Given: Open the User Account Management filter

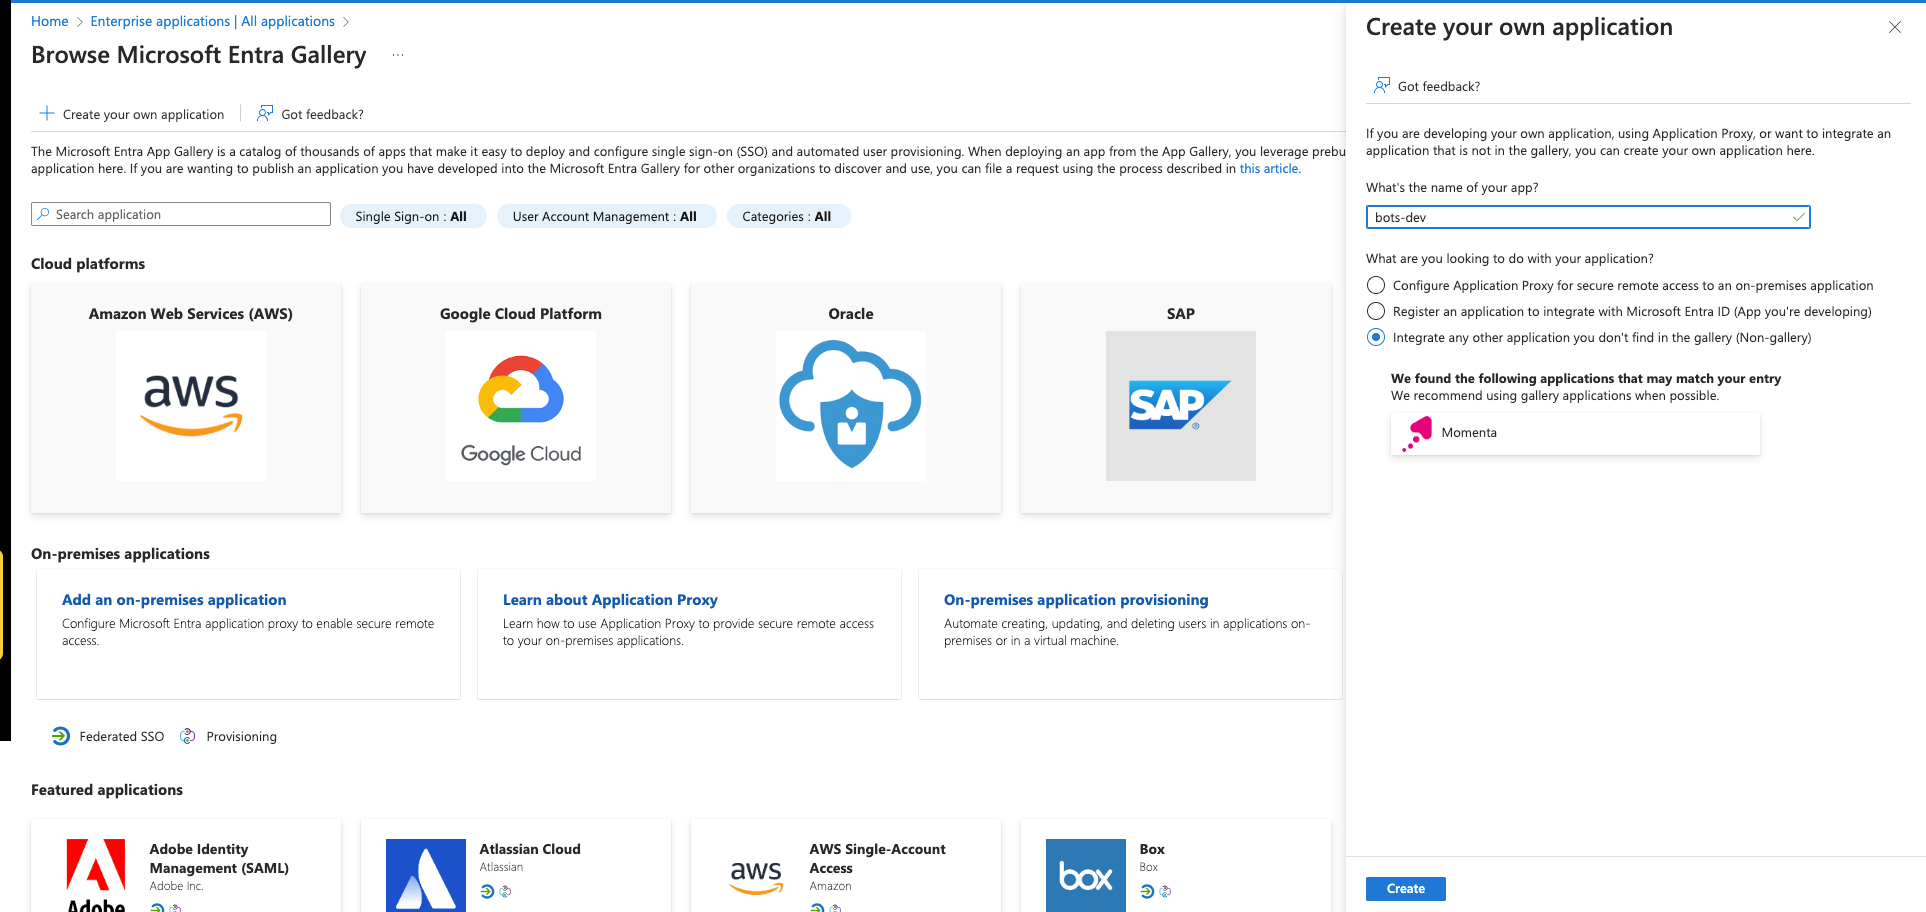Looking at the screenshot, I should pyautogui.click(x=605, y=217).
